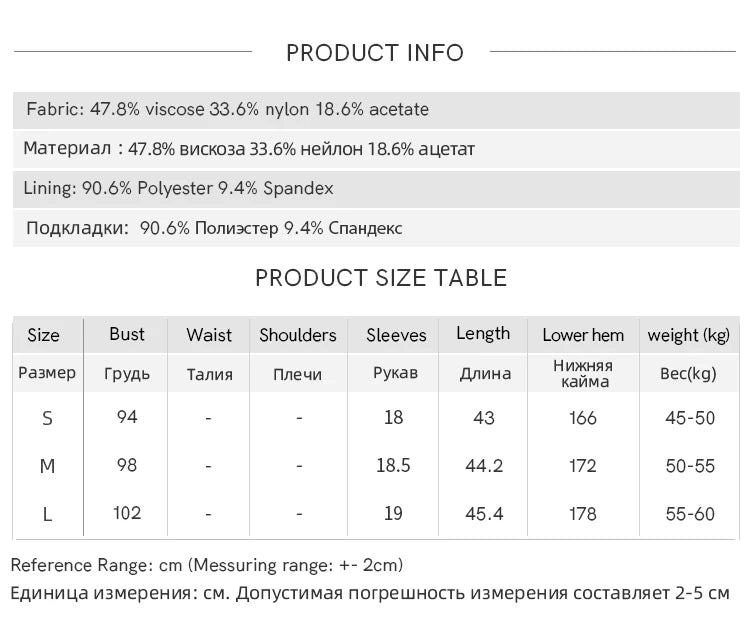Select the Bust column header
This screenshot has height=630, width=750.
(127, 334)
